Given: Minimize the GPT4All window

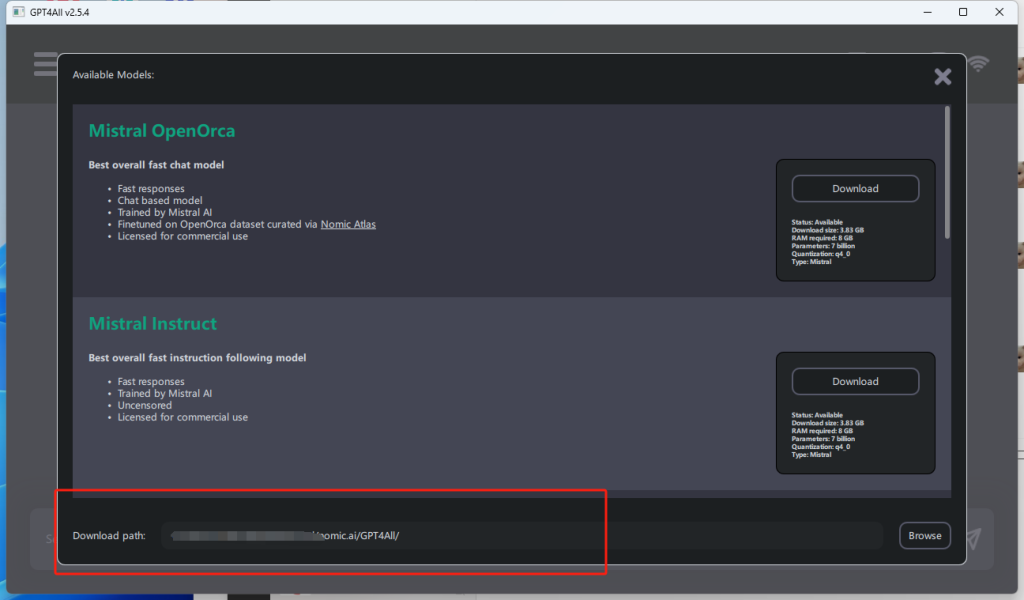Looking at the screenshot, I should click(x=918, y=12).
